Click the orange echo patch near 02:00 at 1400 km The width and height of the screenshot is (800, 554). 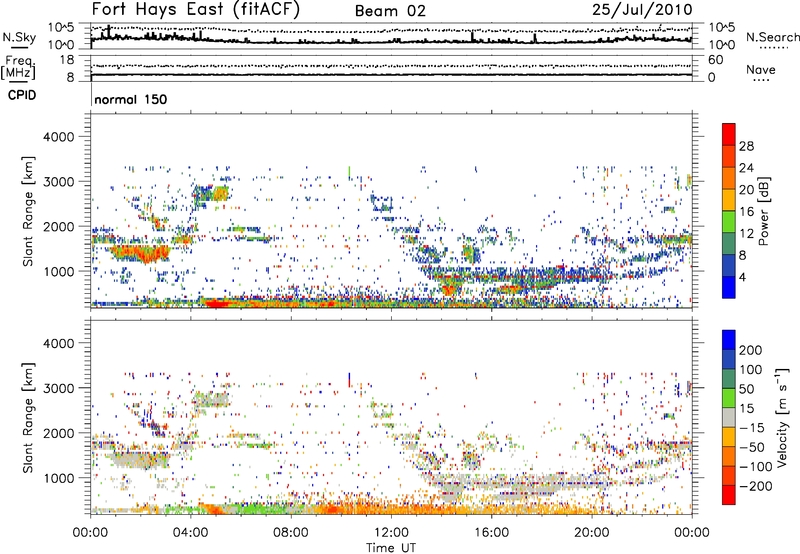point(138,253)
